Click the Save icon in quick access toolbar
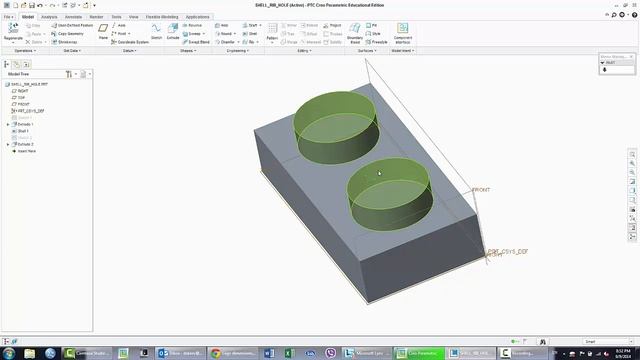 coord(31,5)
